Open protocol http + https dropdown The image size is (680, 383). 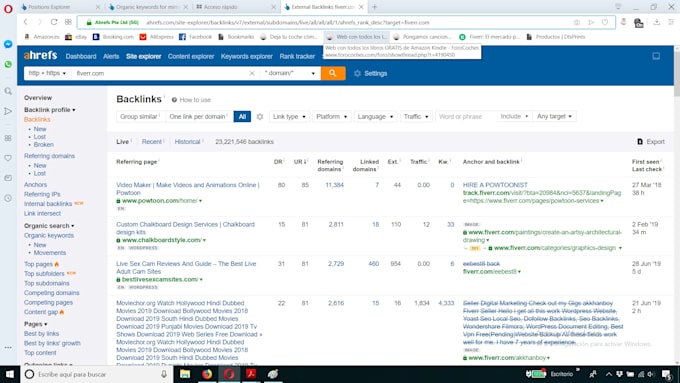pos(47,73)
